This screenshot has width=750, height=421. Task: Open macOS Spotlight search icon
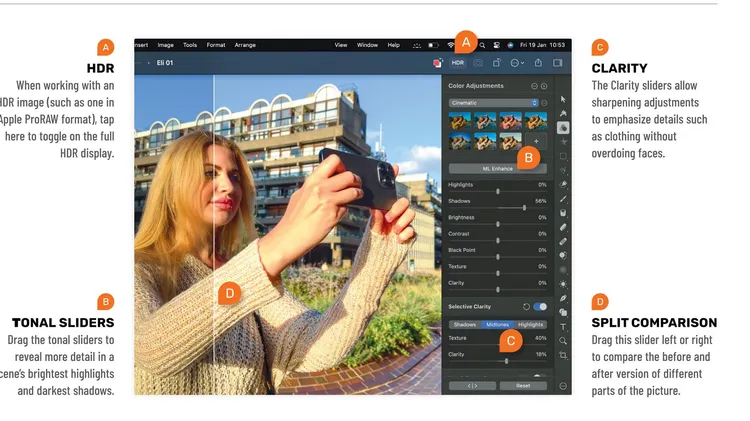coord(482,45)
